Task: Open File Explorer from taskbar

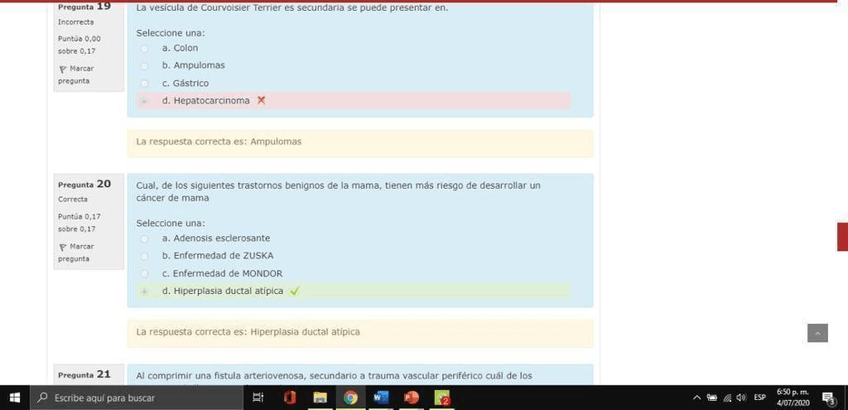Action: click(320, 398)
